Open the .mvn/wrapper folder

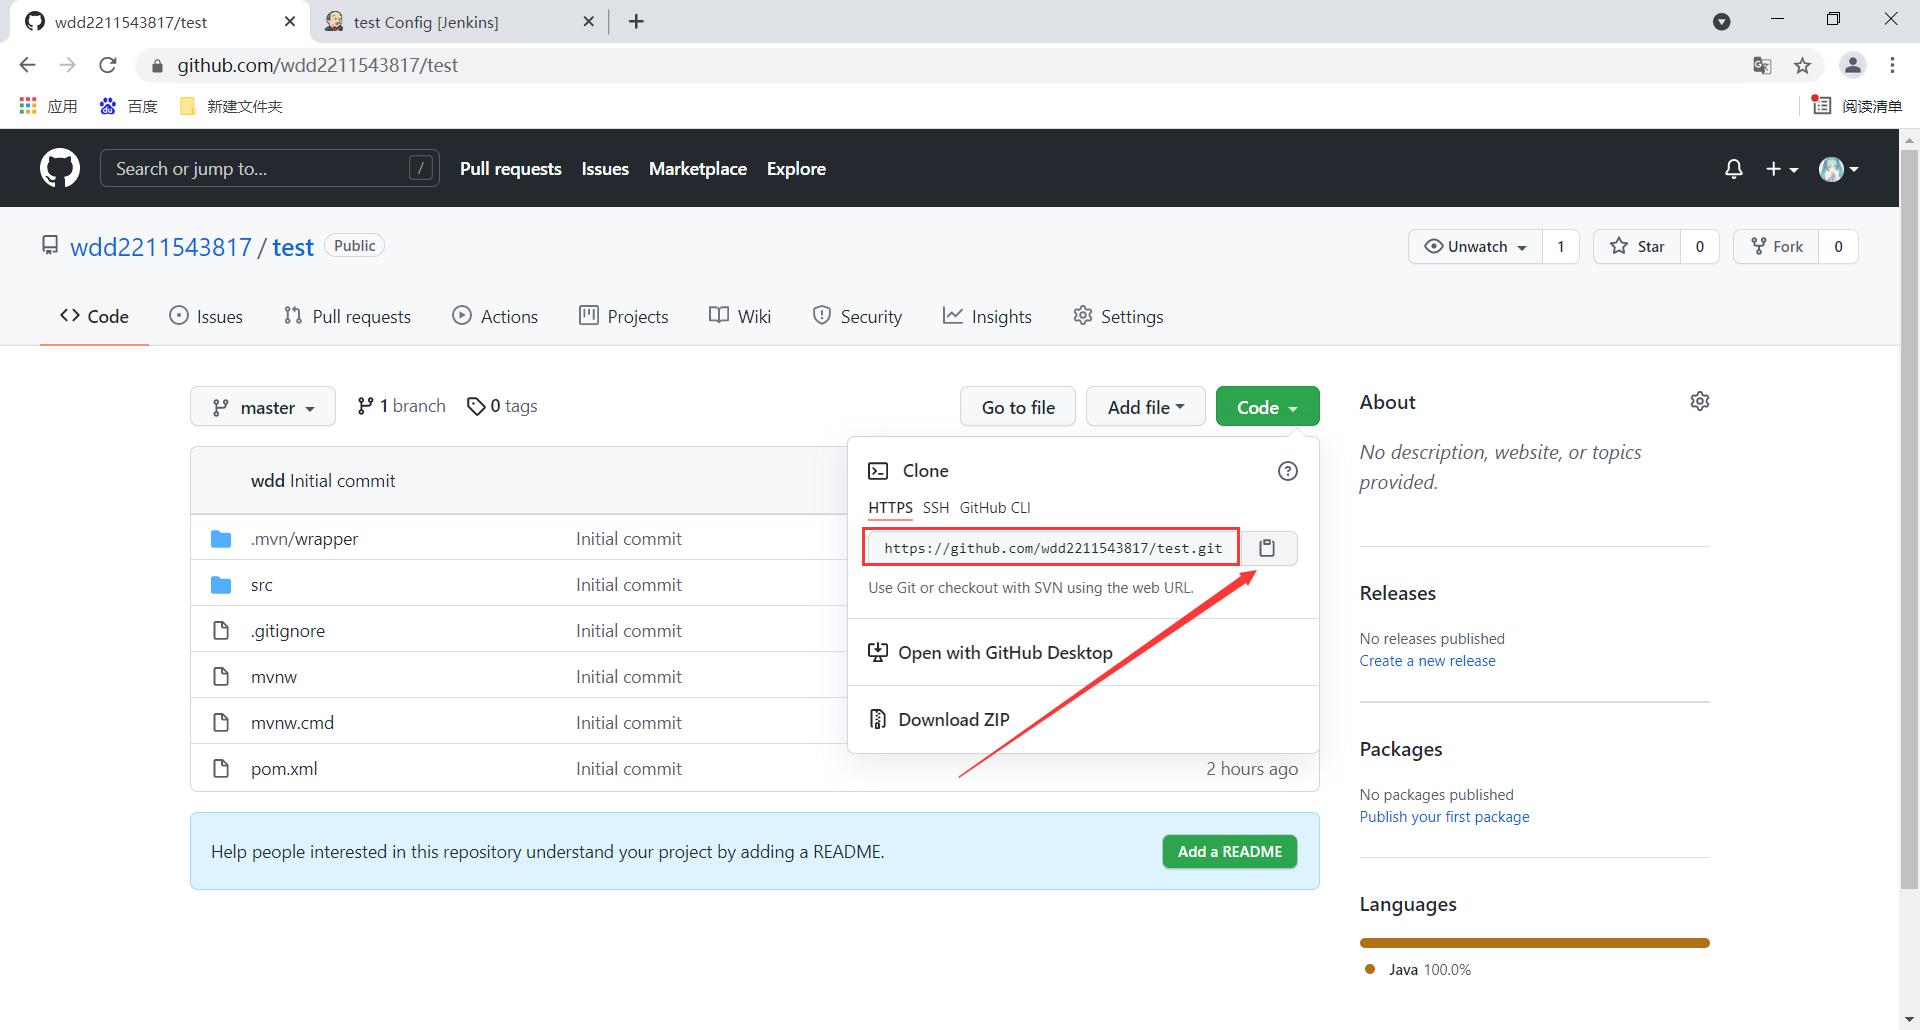point(304,539)
